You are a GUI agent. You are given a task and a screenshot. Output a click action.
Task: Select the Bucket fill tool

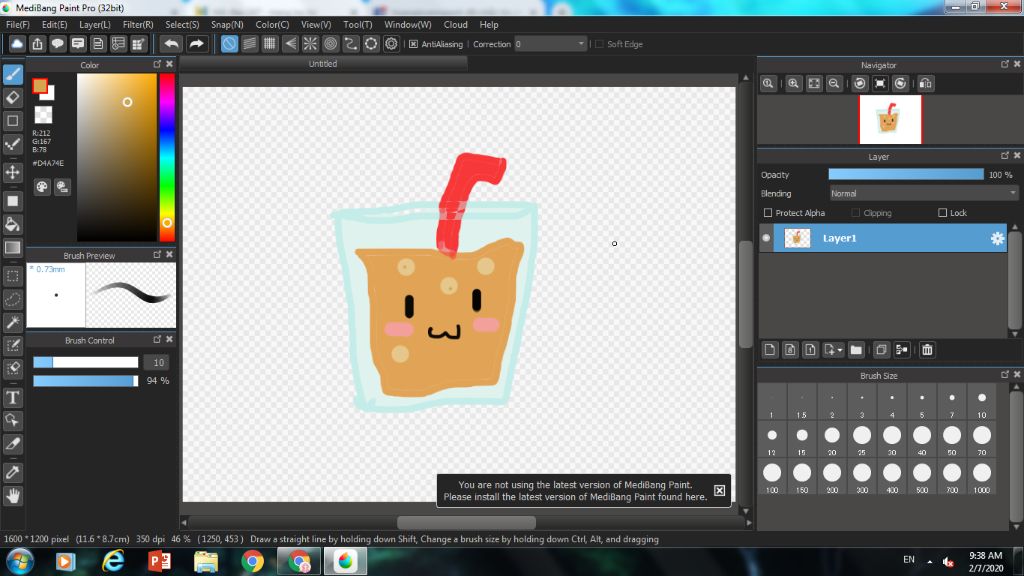12,224
